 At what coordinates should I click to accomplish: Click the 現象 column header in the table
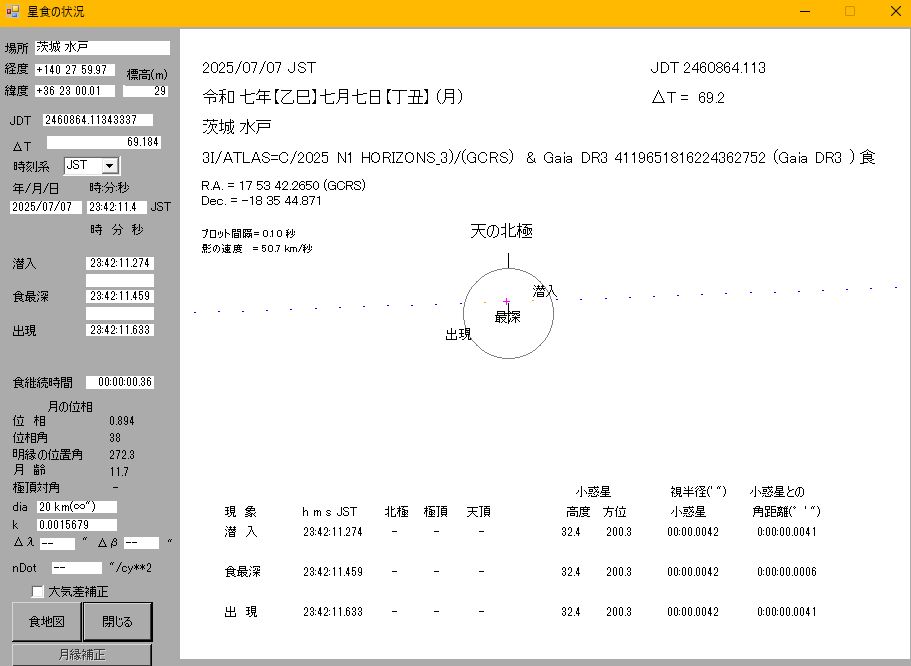241,512
